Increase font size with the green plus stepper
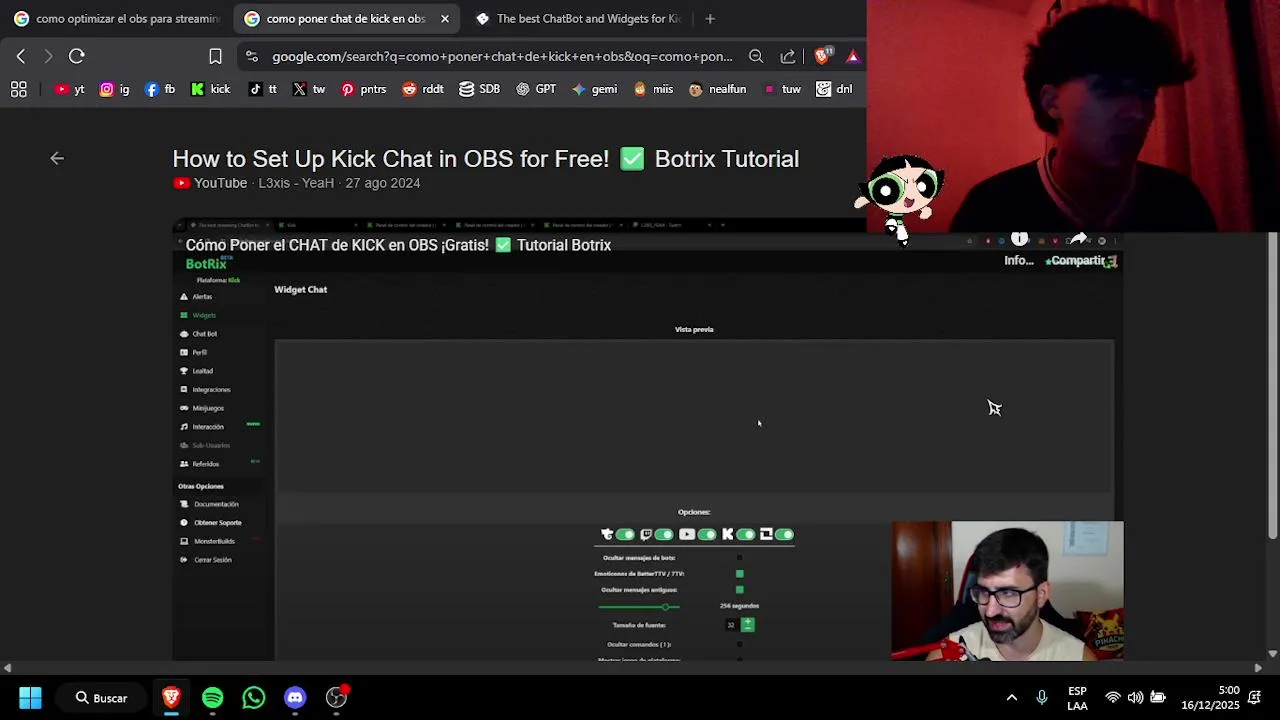The image size is (1280, 720). click(748, 622)
